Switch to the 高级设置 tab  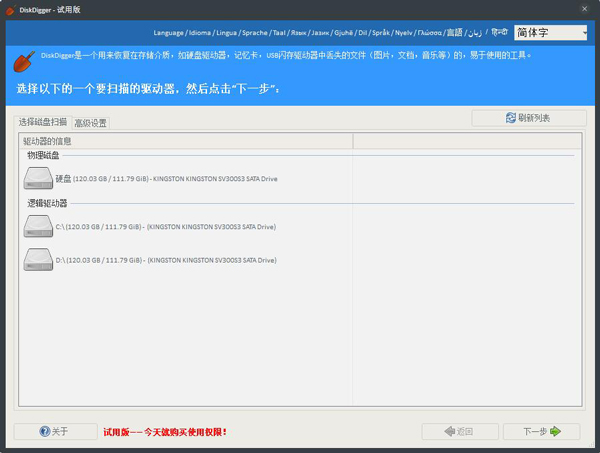[91, 123]
